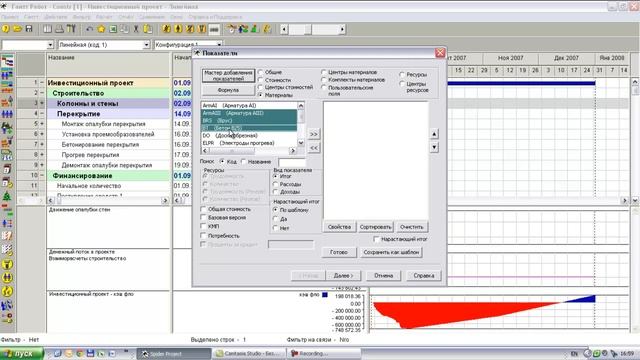Search by Название radio option
Image resolution: width=640 pixels, height=360 pixels.
[244, 162]
